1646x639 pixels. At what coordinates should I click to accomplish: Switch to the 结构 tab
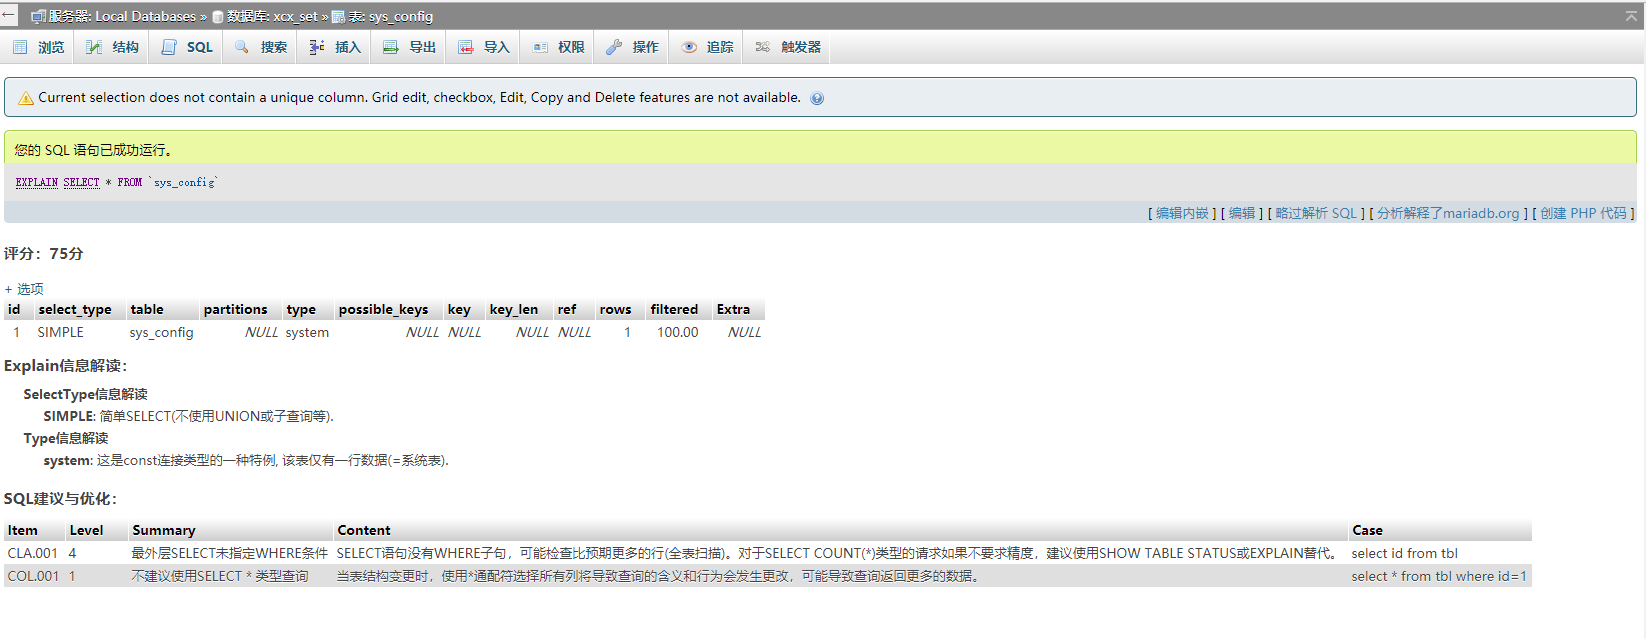[112, 47]
